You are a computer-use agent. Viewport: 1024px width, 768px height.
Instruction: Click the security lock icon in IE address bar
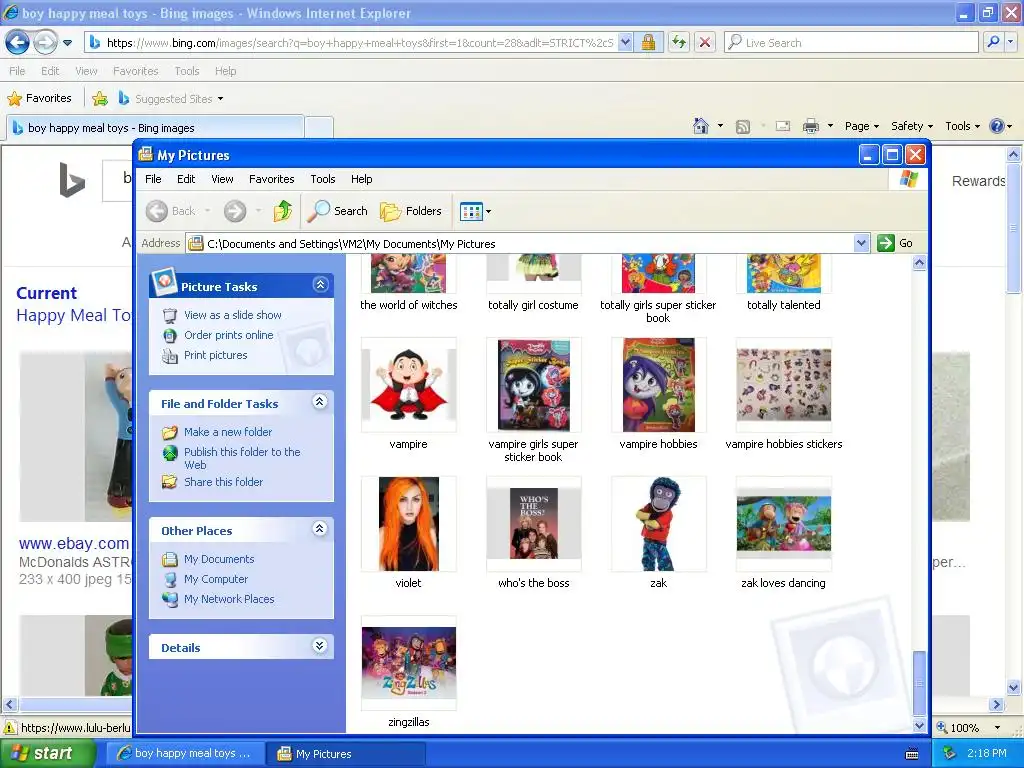click(x=648, y=42)
